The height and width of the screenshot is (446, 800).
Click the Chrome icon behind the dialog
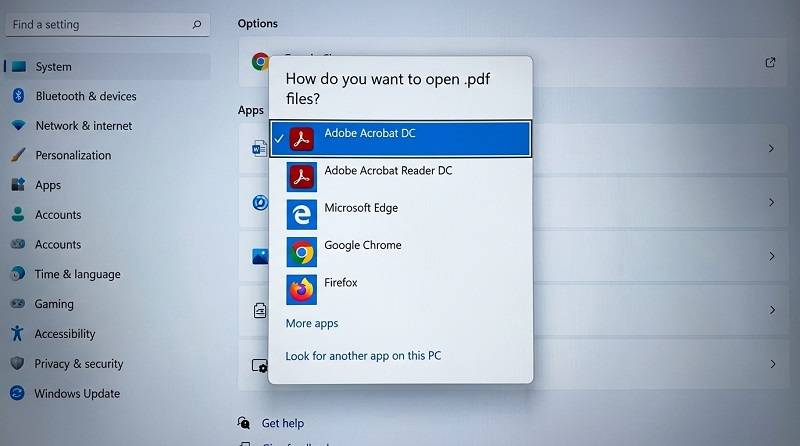pos(260,62)
